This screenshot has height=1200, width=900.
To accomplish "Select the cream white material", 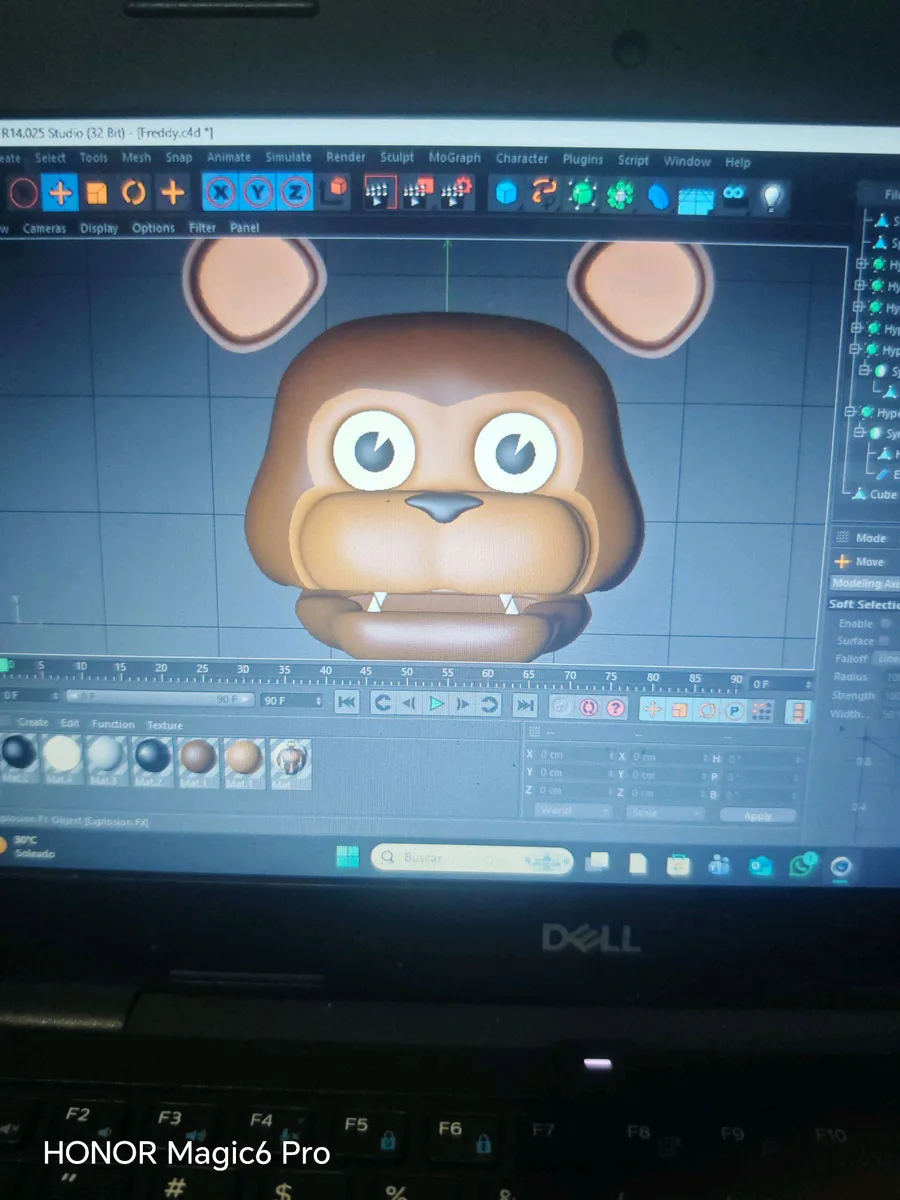I will coord(62,758).
